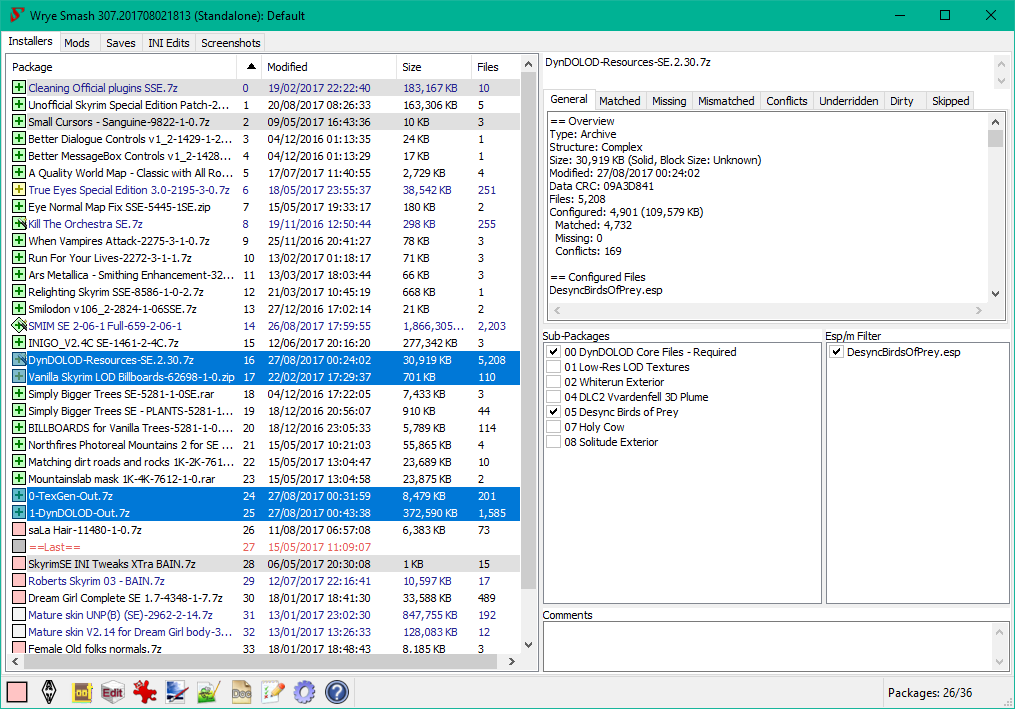This screenshot has width=1015, height=709.
Task: Open the Doc Browser icon
Action: point(241,692)
